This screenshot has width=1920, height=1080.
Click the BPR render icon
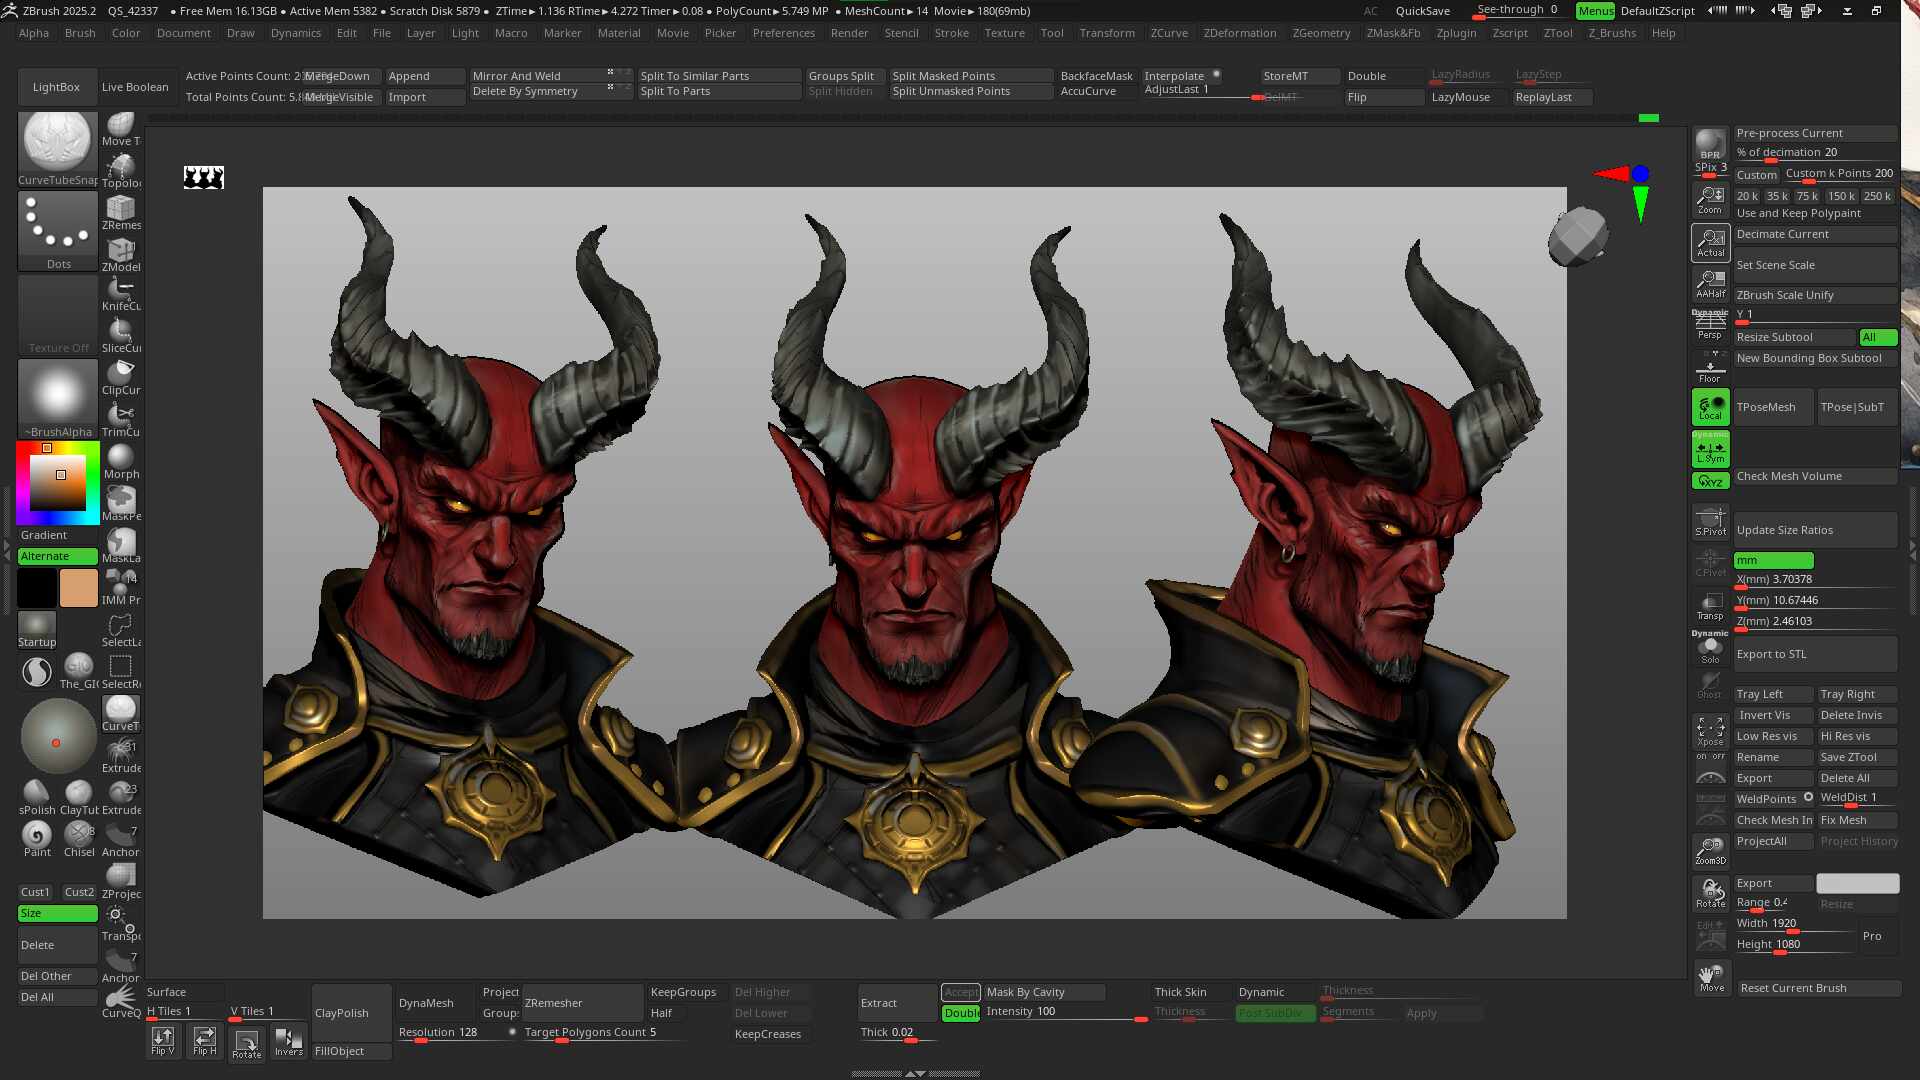pyautogui.click(x=1710, y=143)
